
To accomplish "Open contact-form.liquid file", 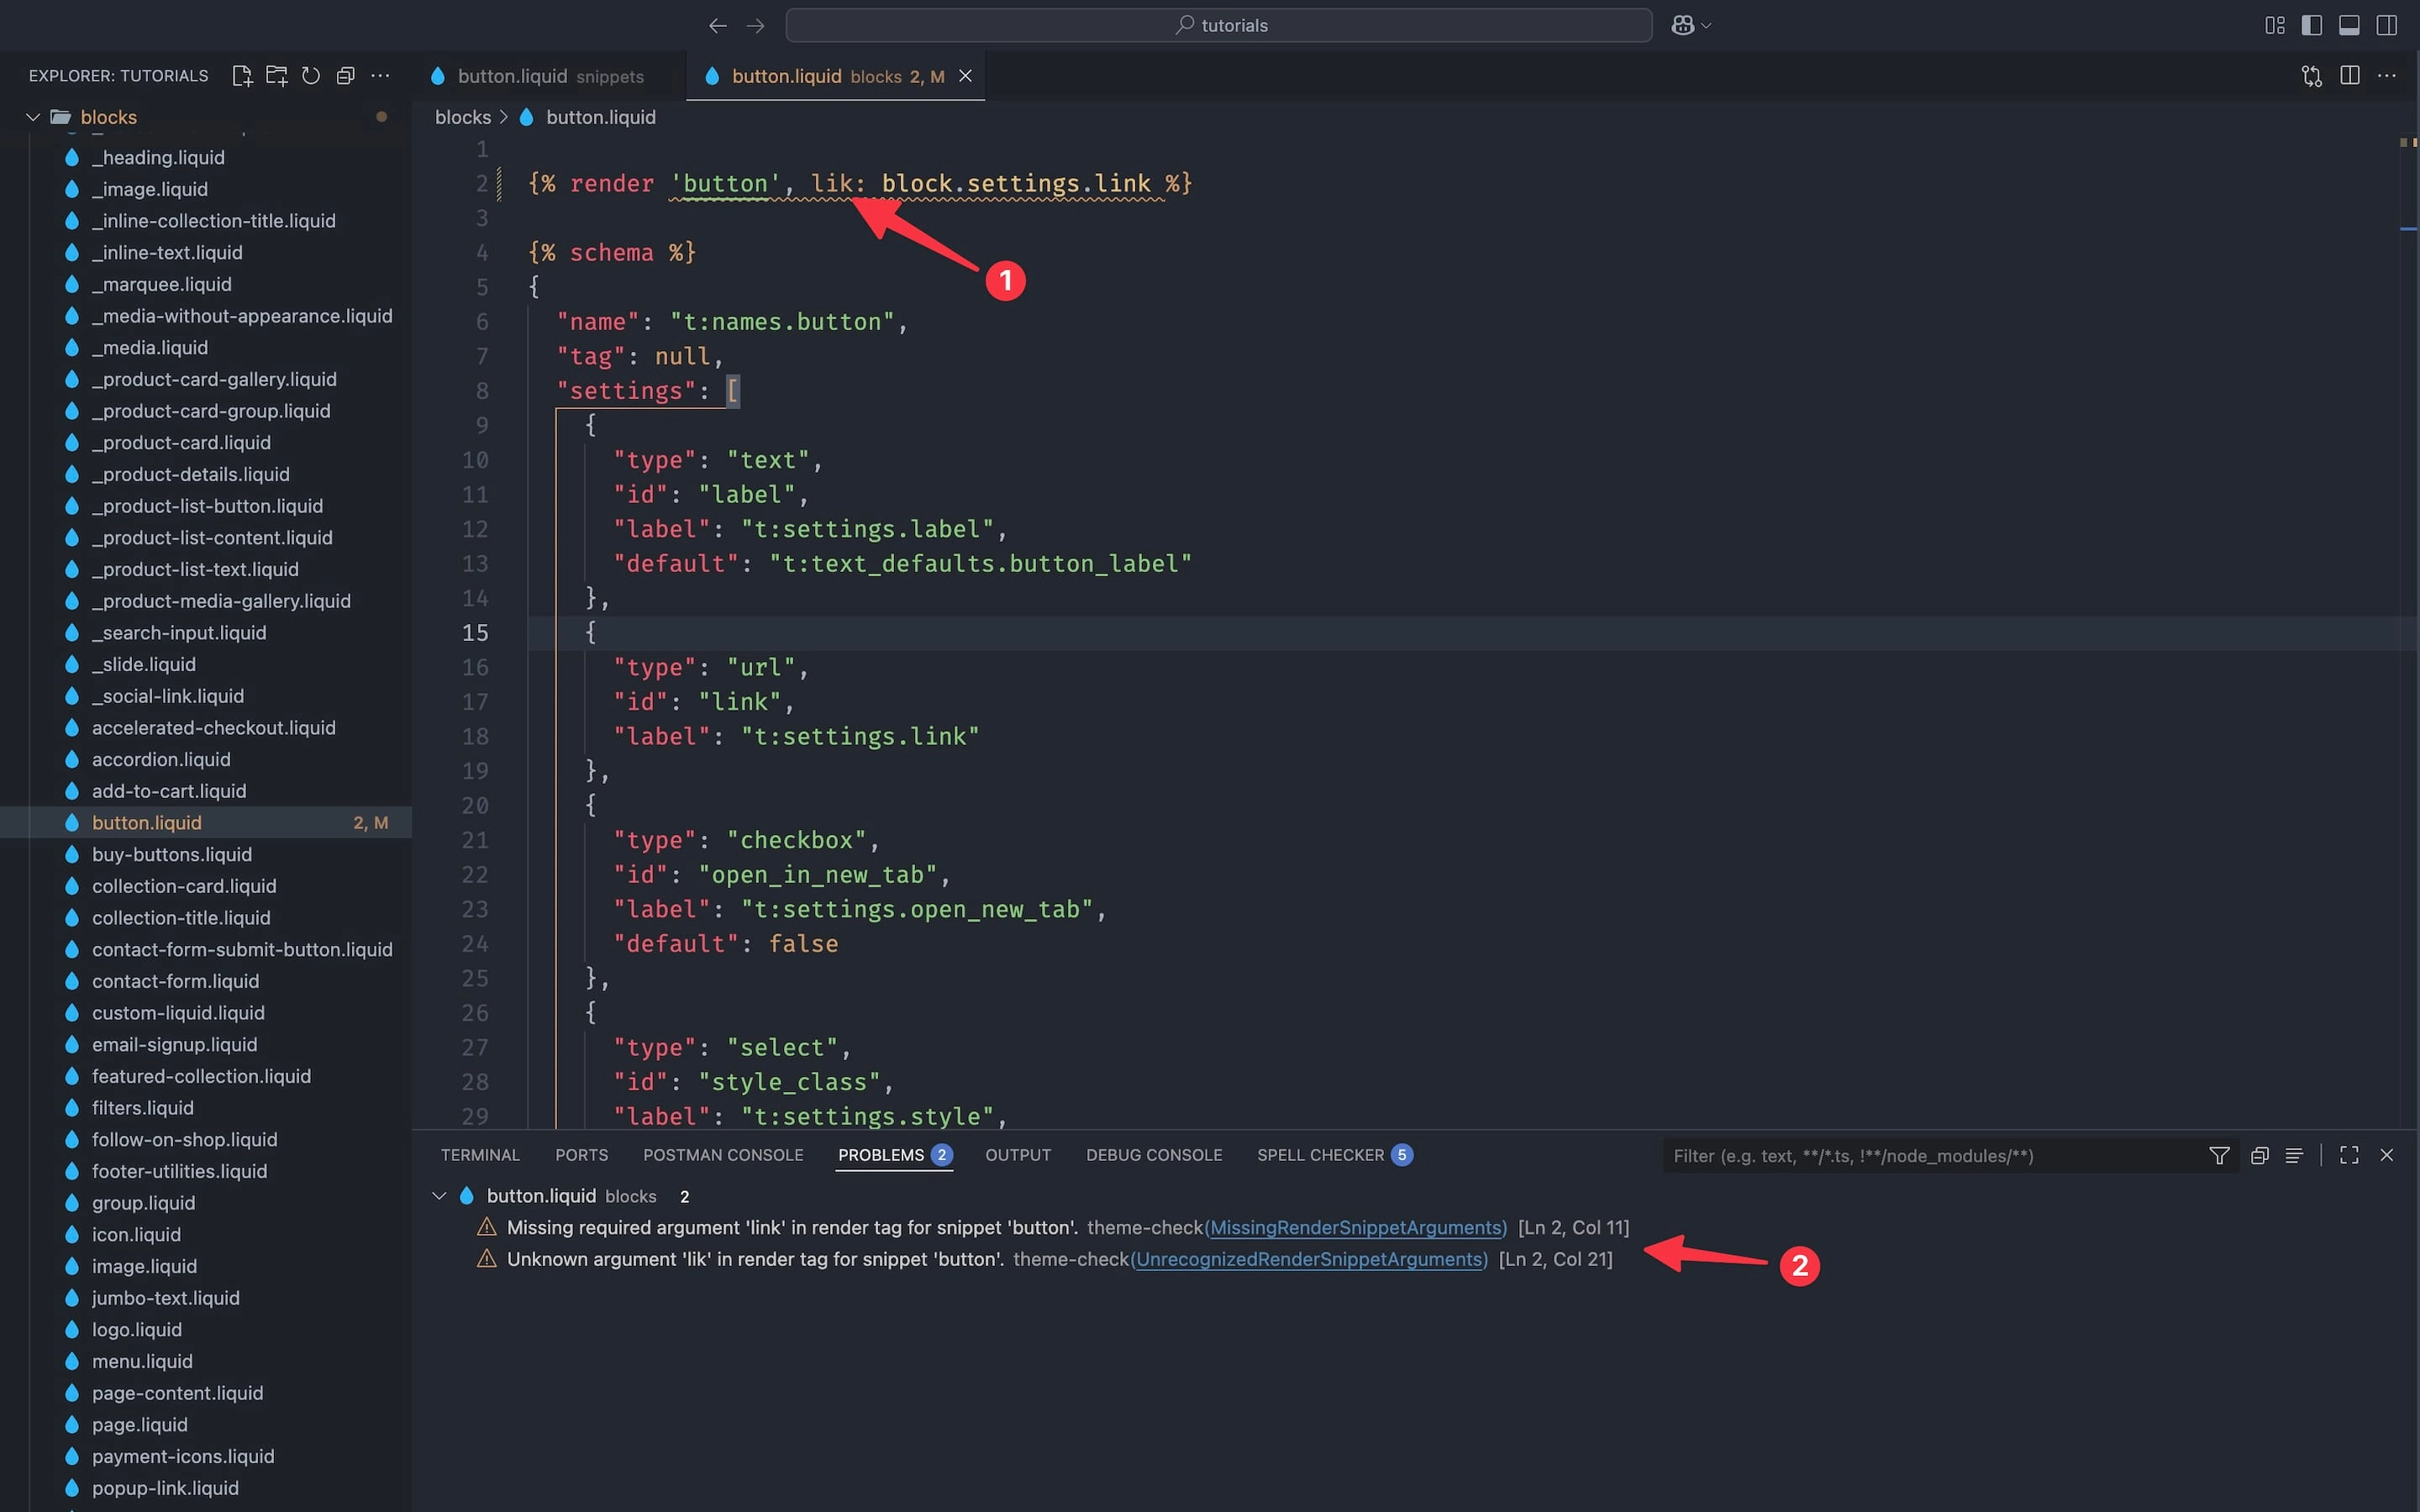I will click(x=175, y=981).
